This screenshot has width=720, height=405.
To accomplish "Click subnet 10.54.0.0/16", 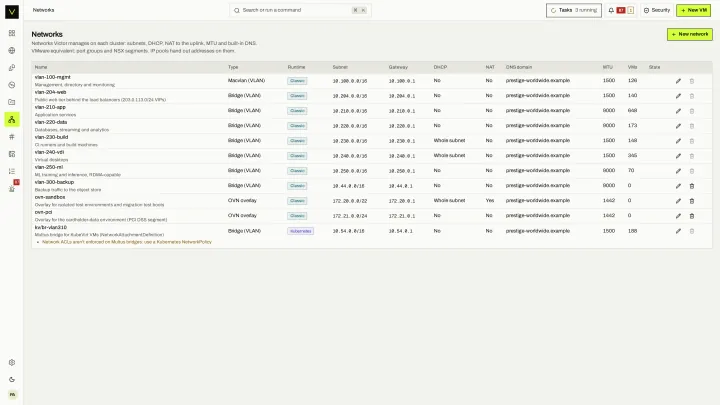I will tap(348, 231).
